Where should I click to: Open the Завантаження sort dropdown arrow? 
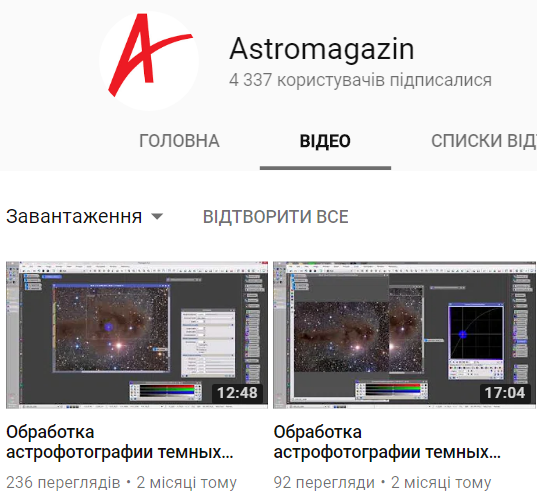(157, 216)
